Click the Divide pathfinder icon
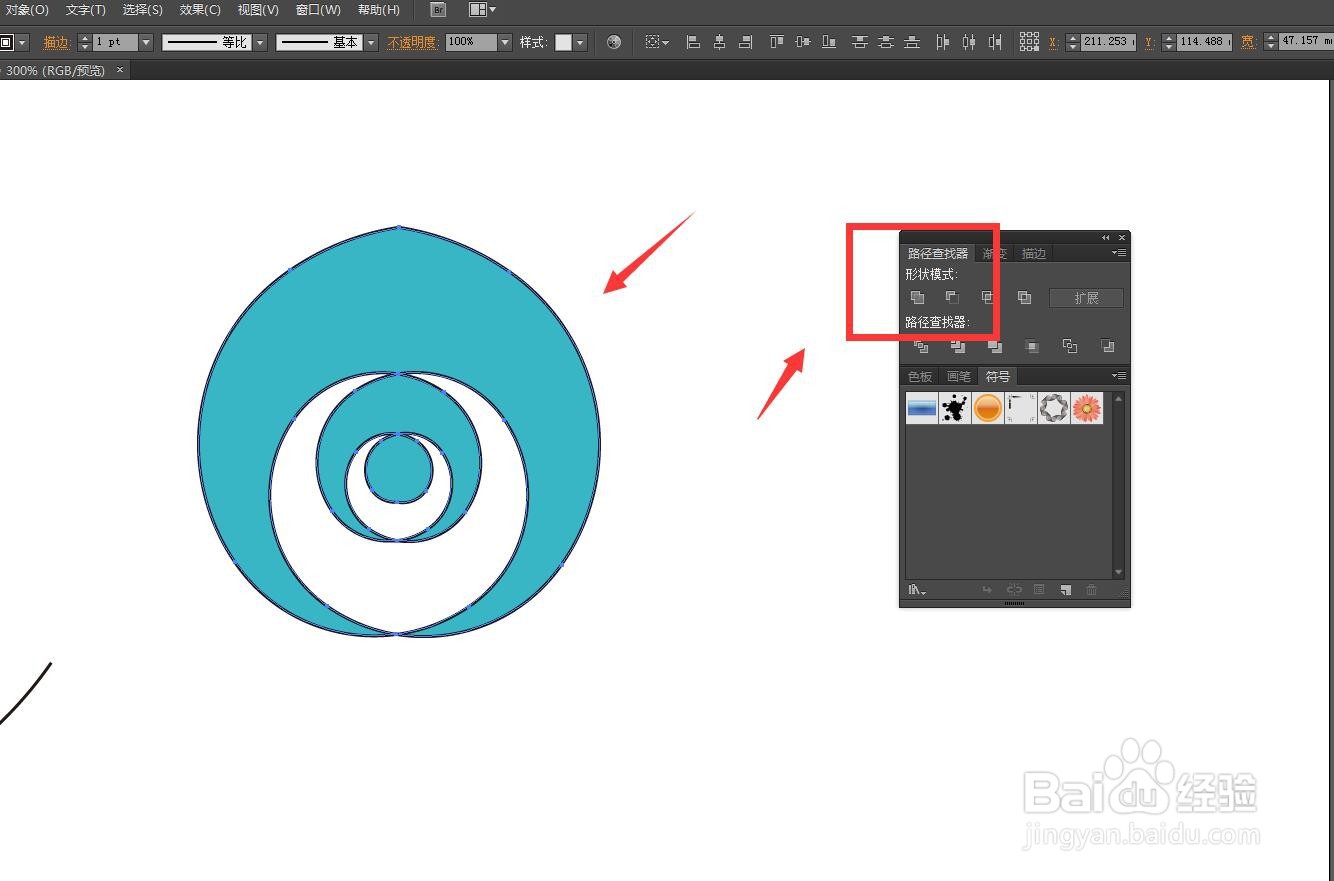Image resolution: width=1334 pixels, height=881 pixels. pyautogui.click(x=921, y=346)
